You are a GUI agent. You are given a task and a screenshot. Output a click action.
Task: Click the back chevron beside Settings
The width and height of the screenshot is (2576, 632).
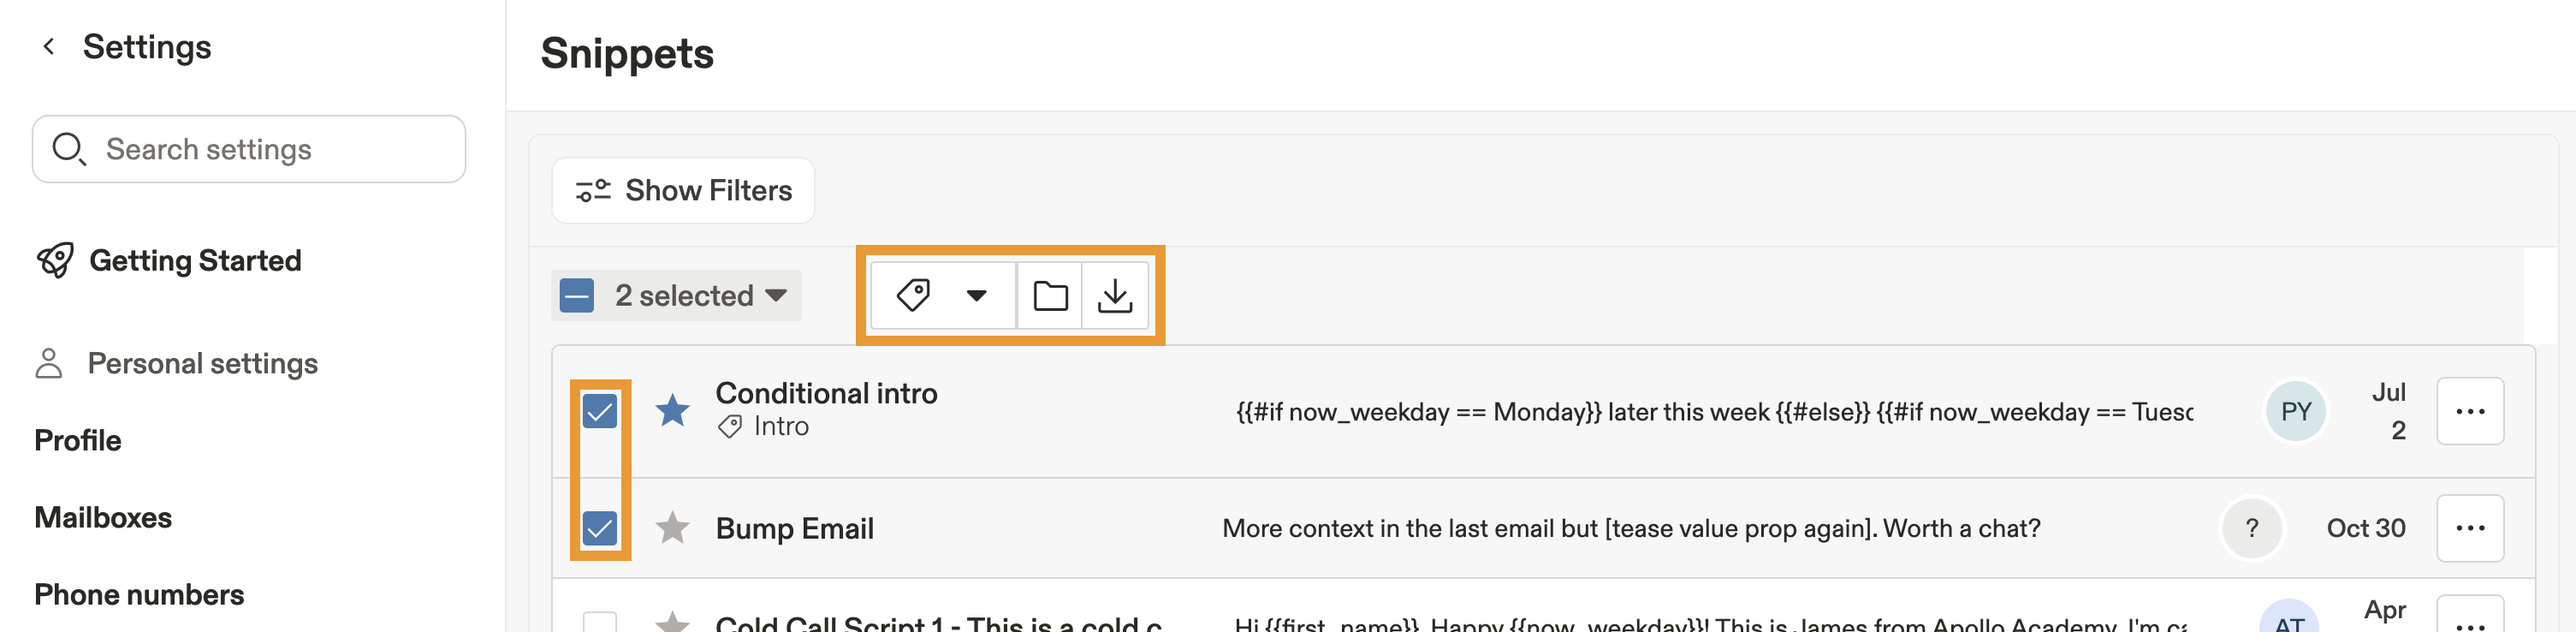(46, 46)
